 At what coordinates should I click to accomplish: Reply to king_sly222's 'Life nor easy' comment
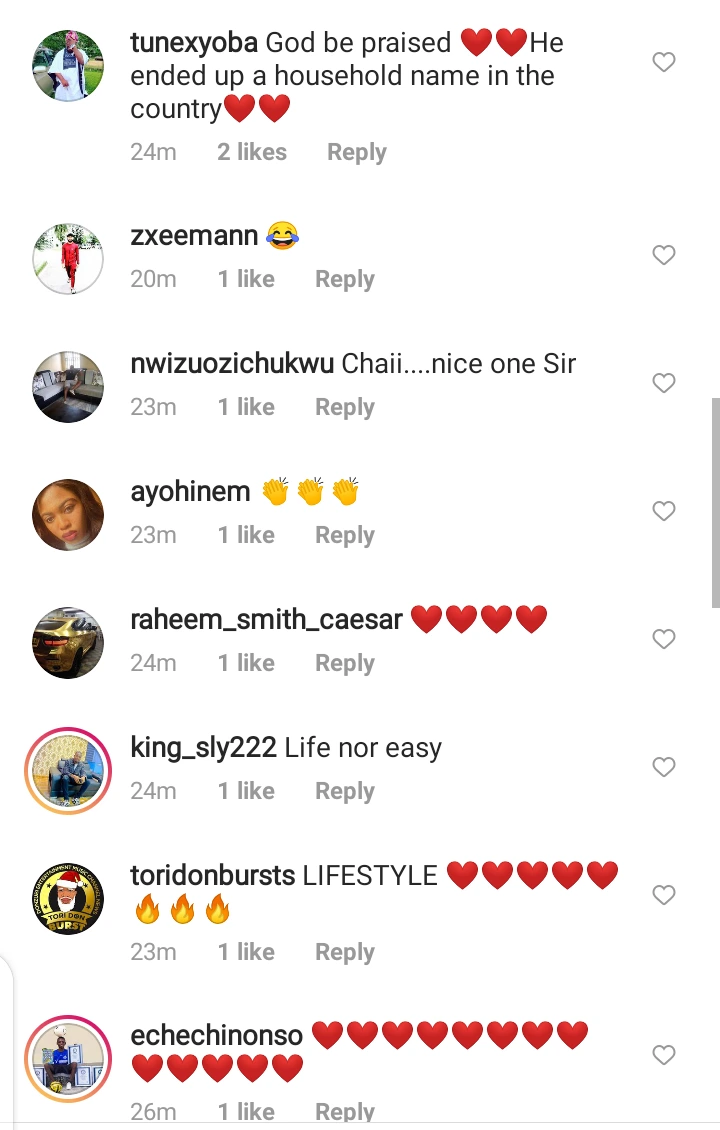tap(345, 791)
